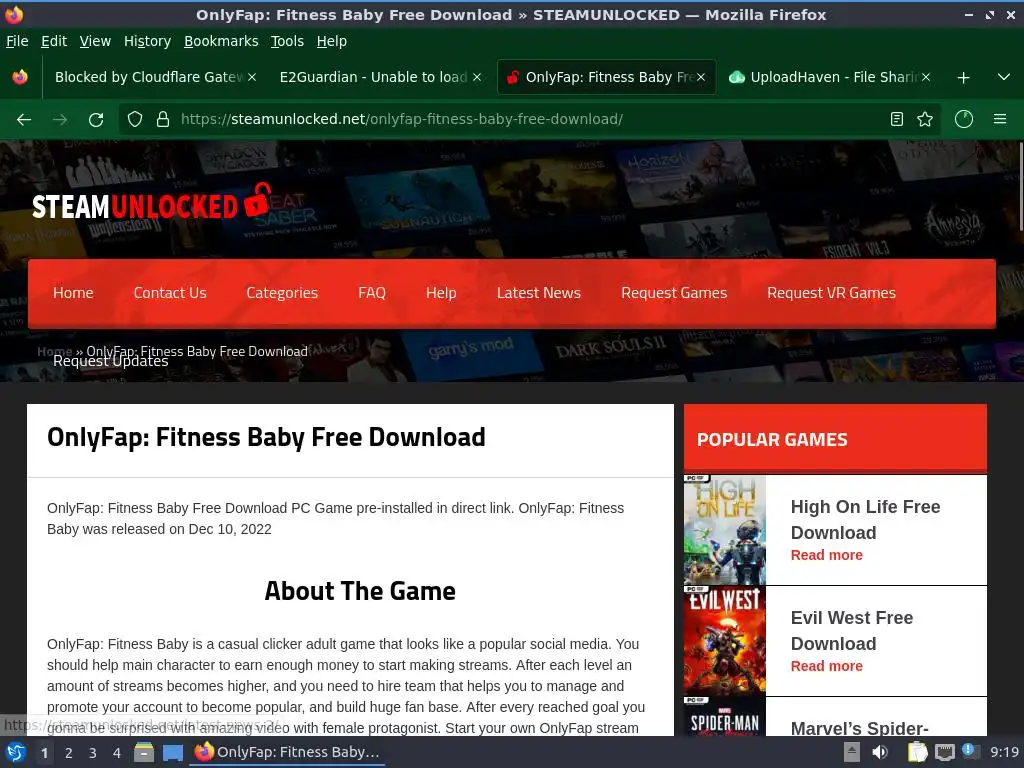Open notification tray icon with badge
Viewport: 1024px width, 768px height.
coord(970,751)
